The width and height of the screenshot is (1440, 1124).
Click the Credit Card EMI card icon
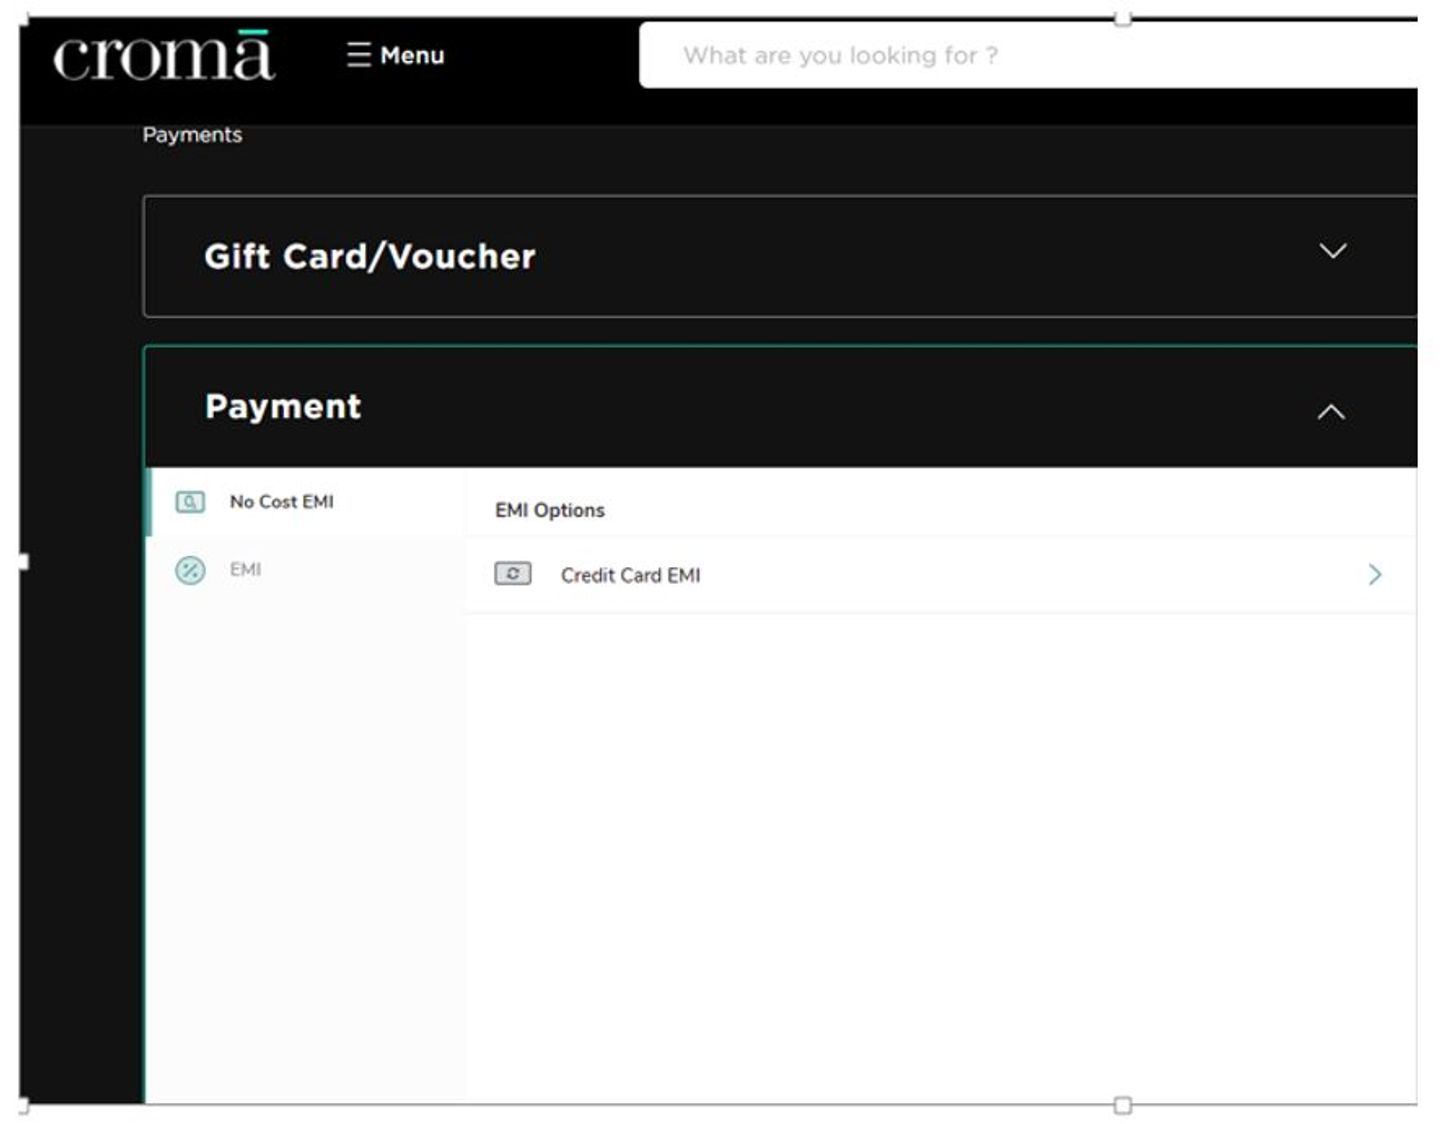coord(513,575)
